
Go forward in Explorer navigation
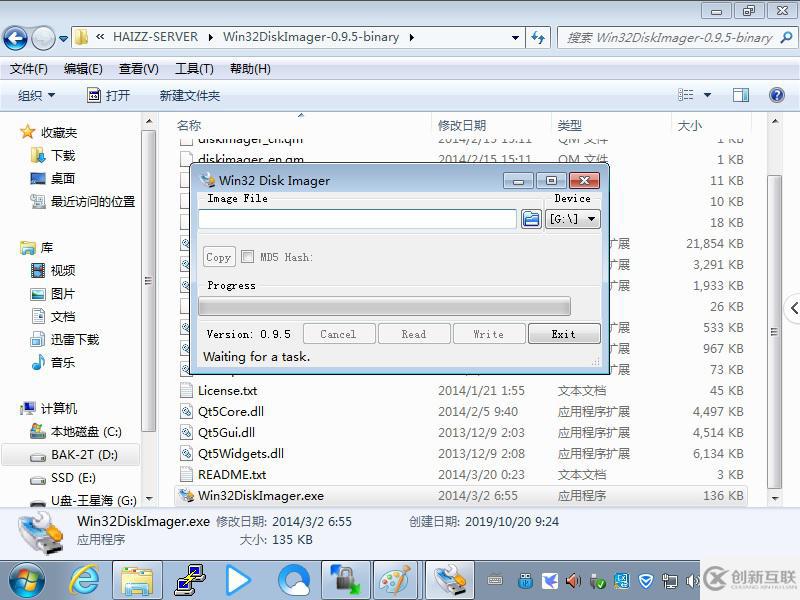tap(43, 38)
